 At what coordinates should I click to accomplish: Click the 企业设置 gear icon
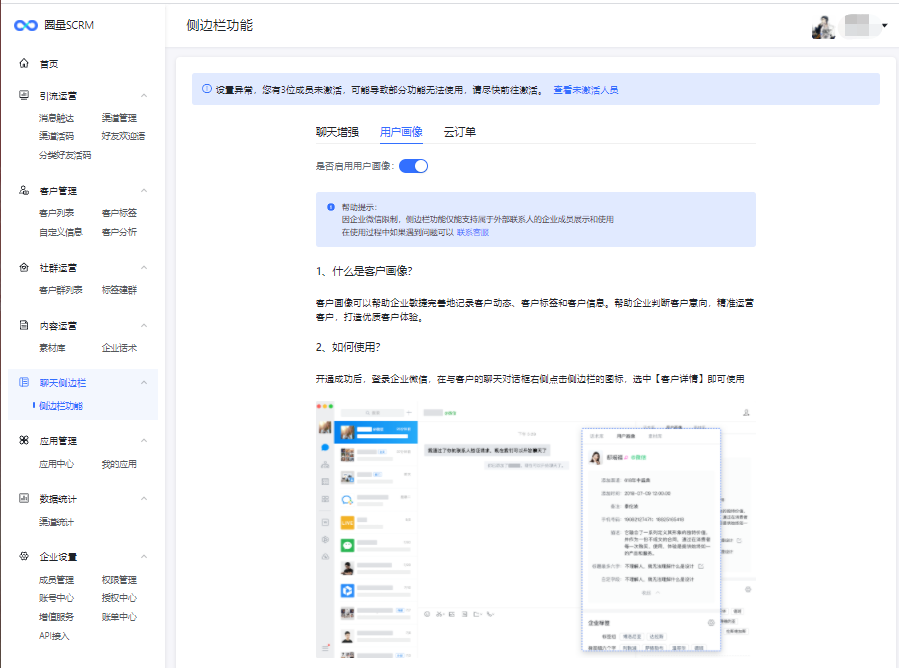(24, 557)
